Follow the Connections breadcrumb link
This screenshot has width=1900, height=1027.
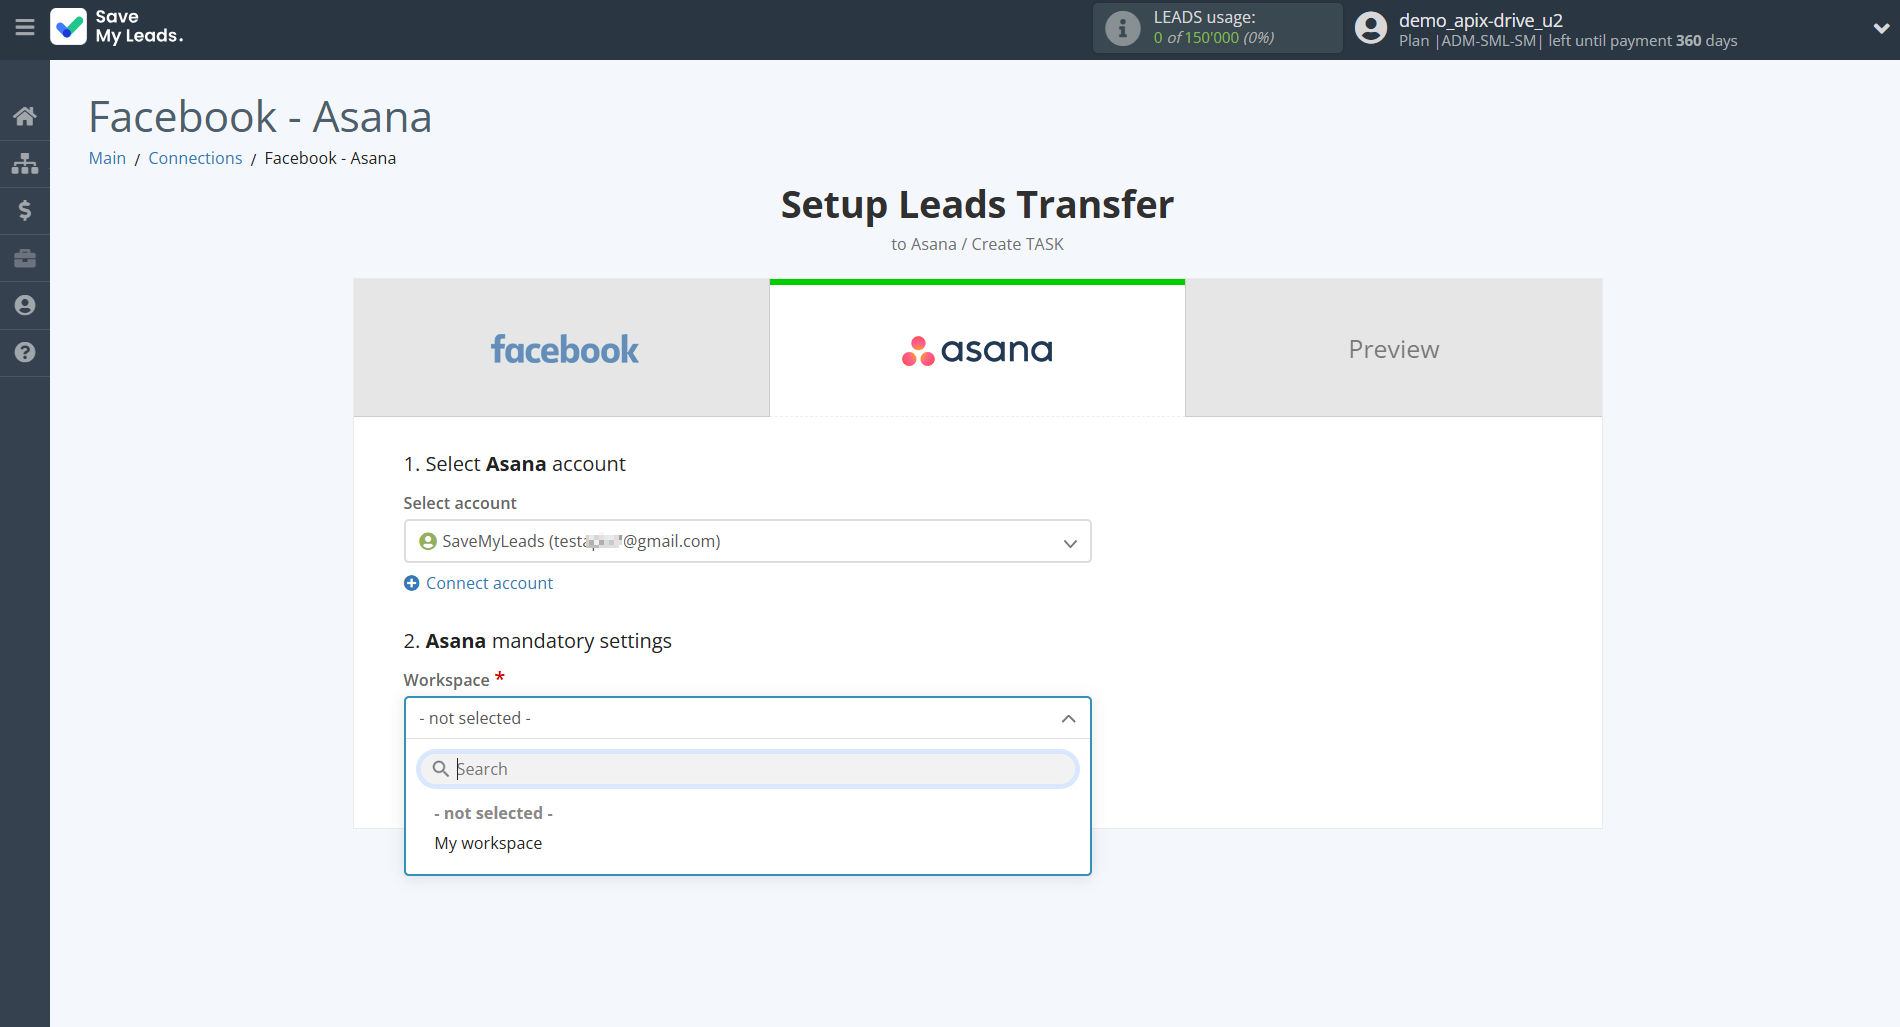click(x=195, y=158)
